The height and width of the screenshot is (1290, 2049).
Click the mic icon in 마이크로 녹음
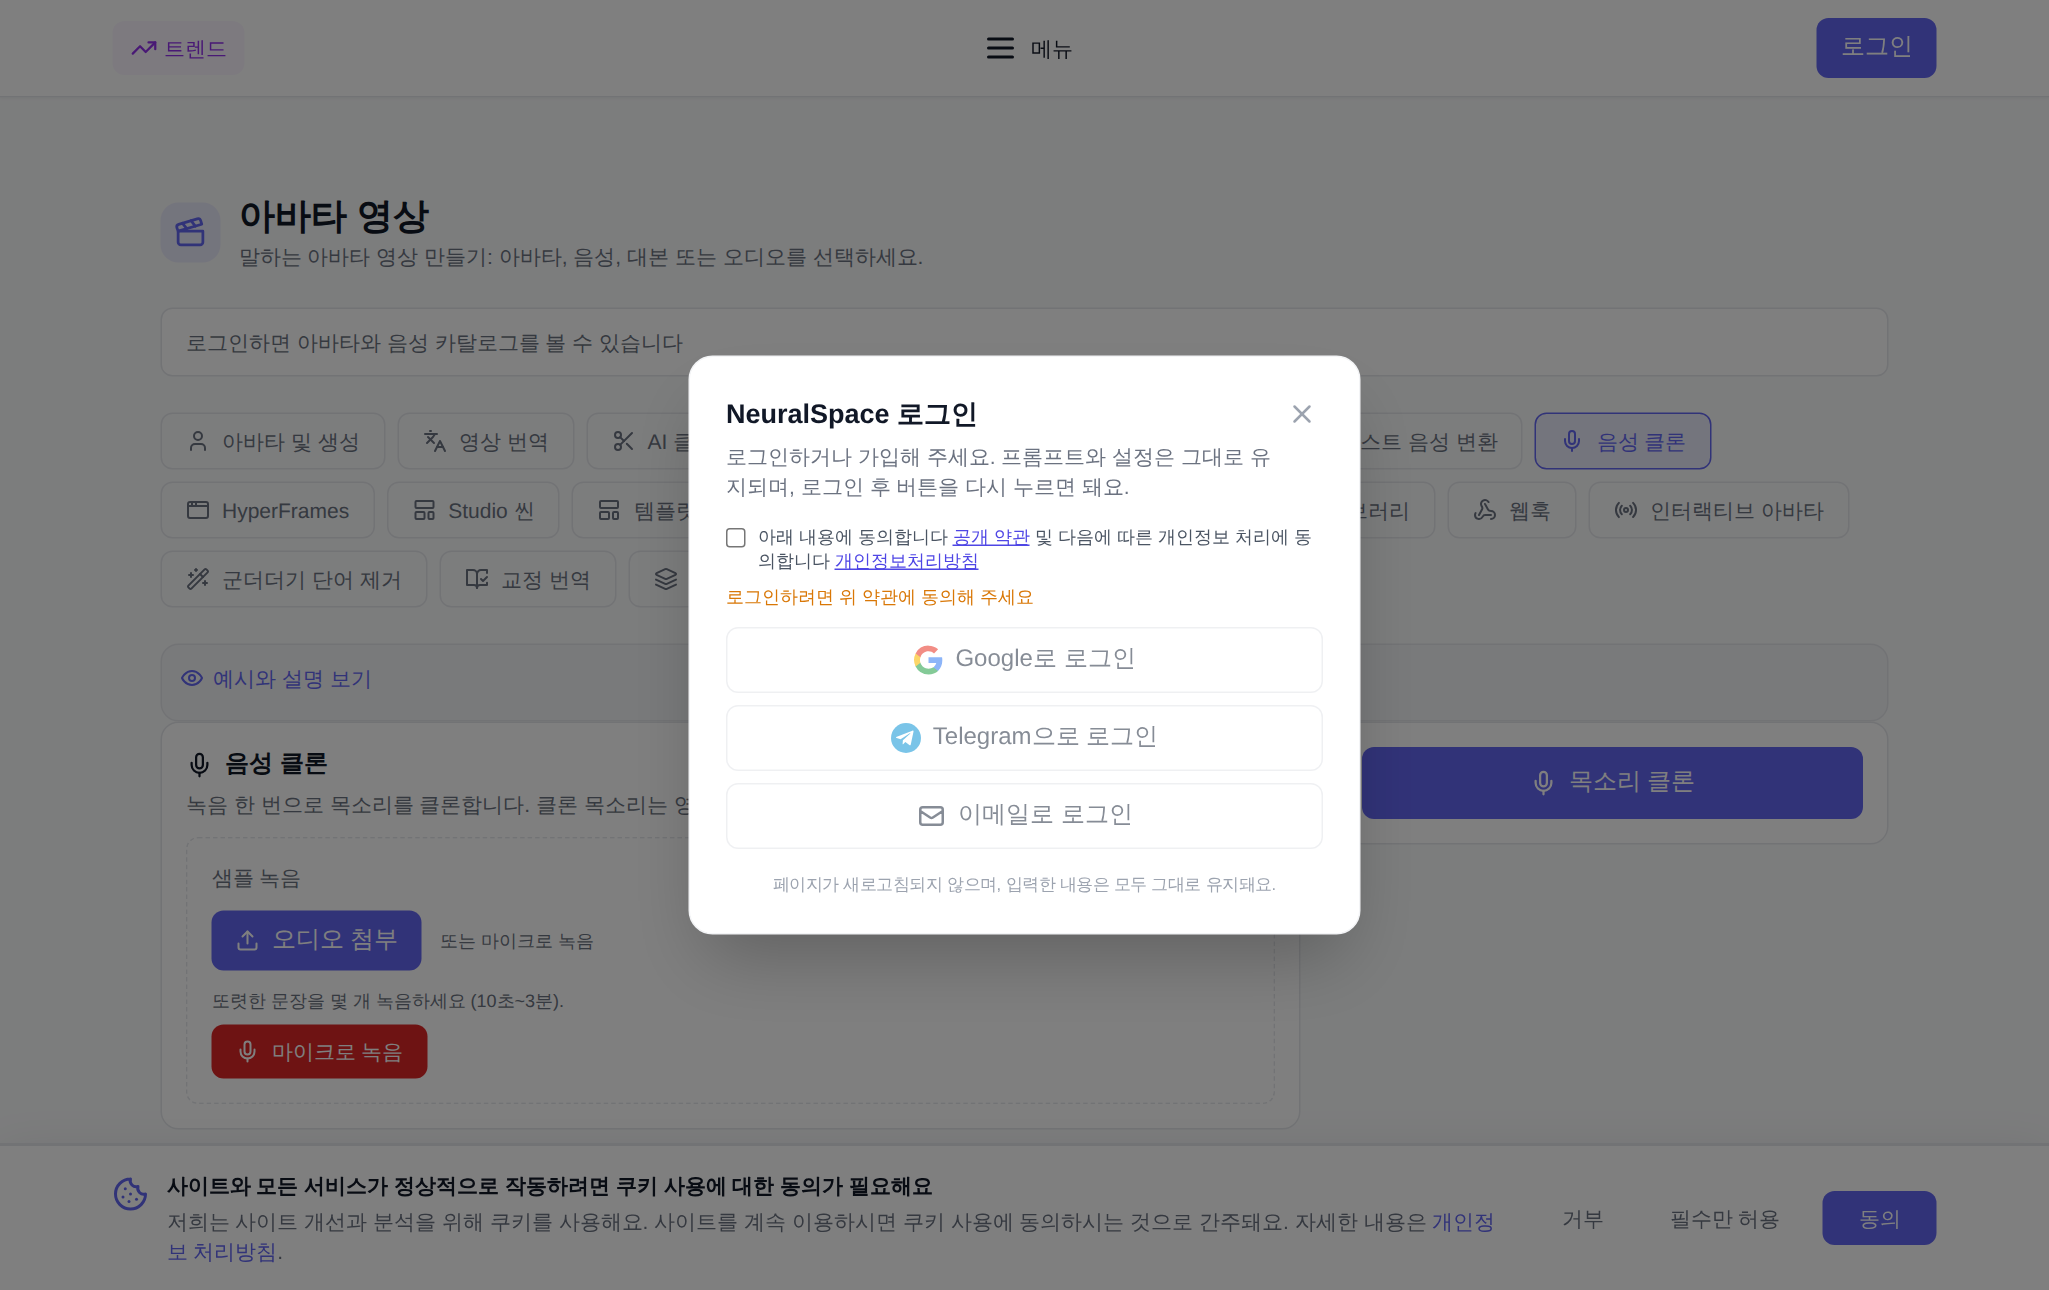[248, 1051]
